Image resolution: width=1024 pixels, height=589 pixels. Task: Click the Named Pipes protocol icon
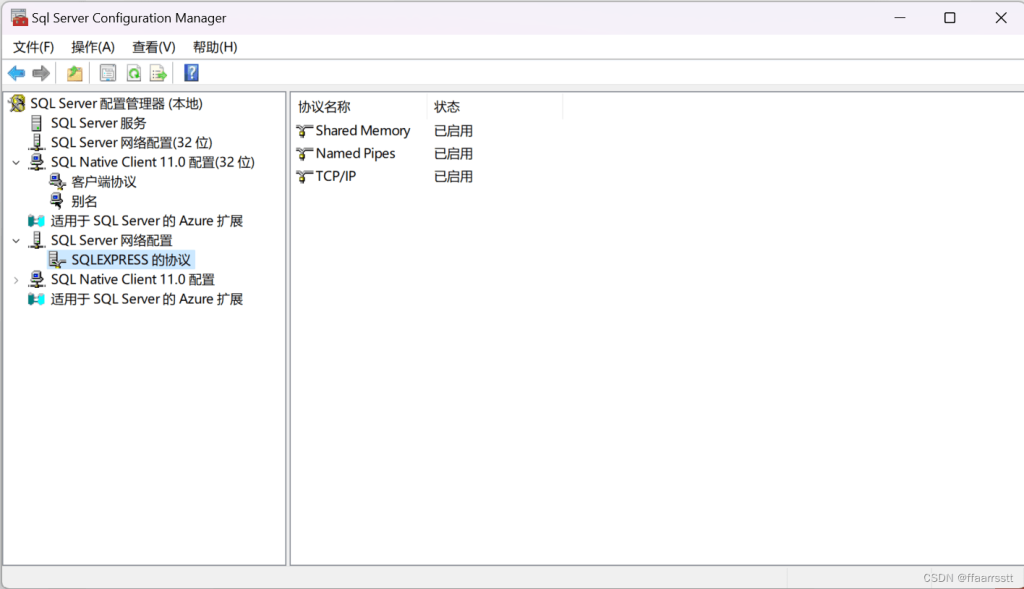(303, 153)
